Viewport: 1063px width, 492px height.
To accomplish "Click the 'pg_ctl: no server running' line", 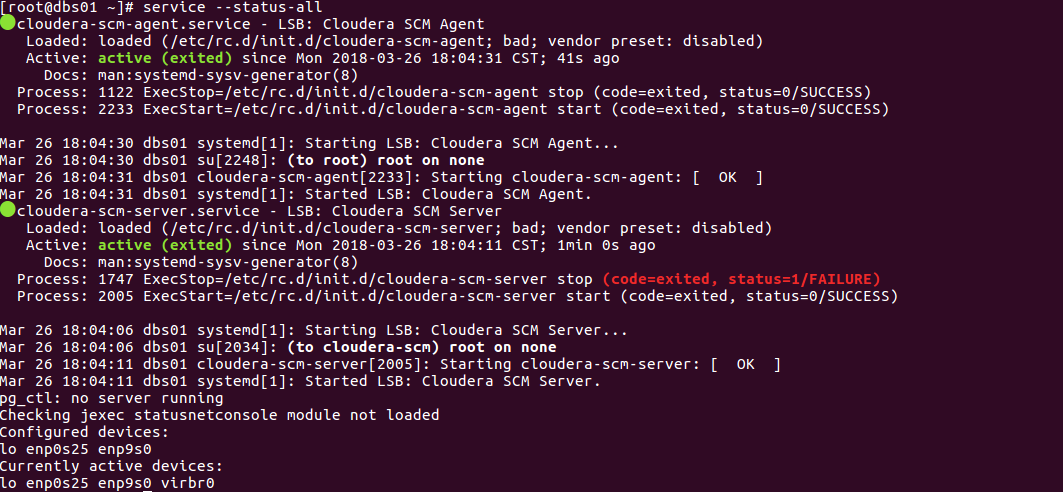I will click(111, 398).
